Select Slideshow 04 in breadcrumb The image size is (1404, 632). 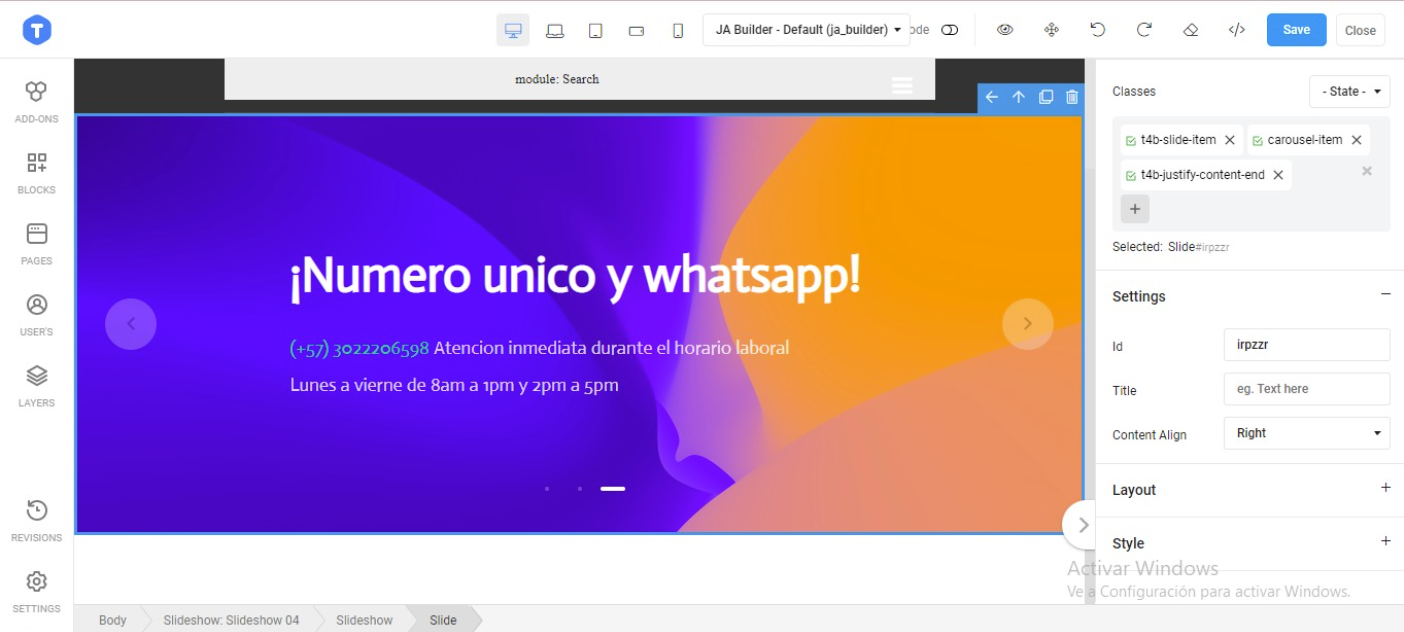coord(231,620)
